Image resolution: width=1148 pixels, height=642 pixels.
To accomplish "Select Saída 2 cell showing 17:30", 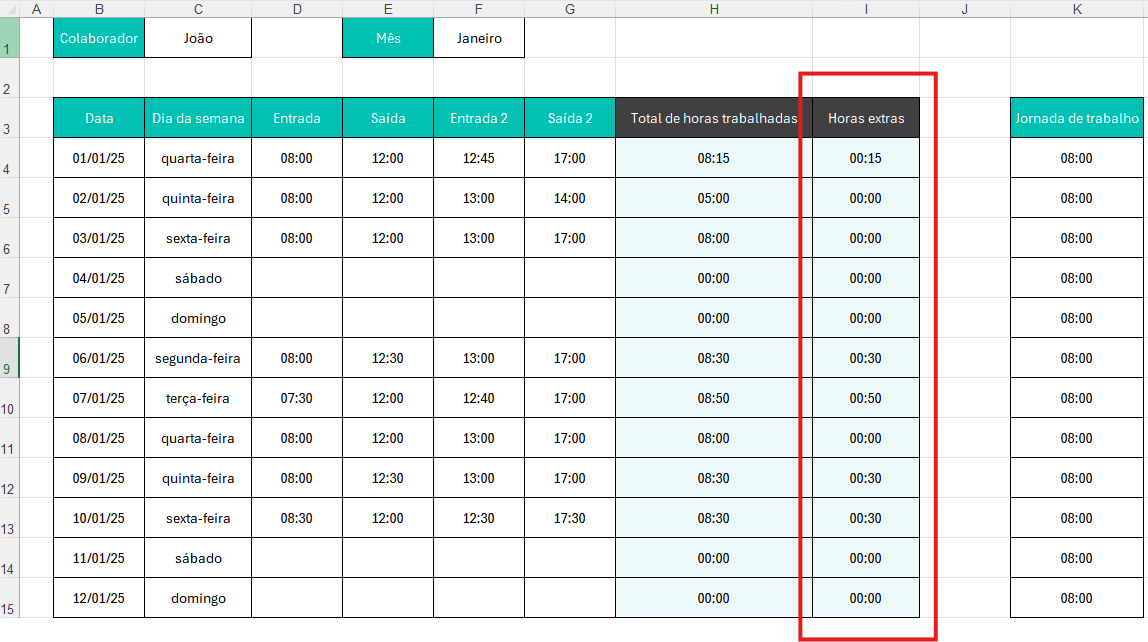I will tap(570, 518).
